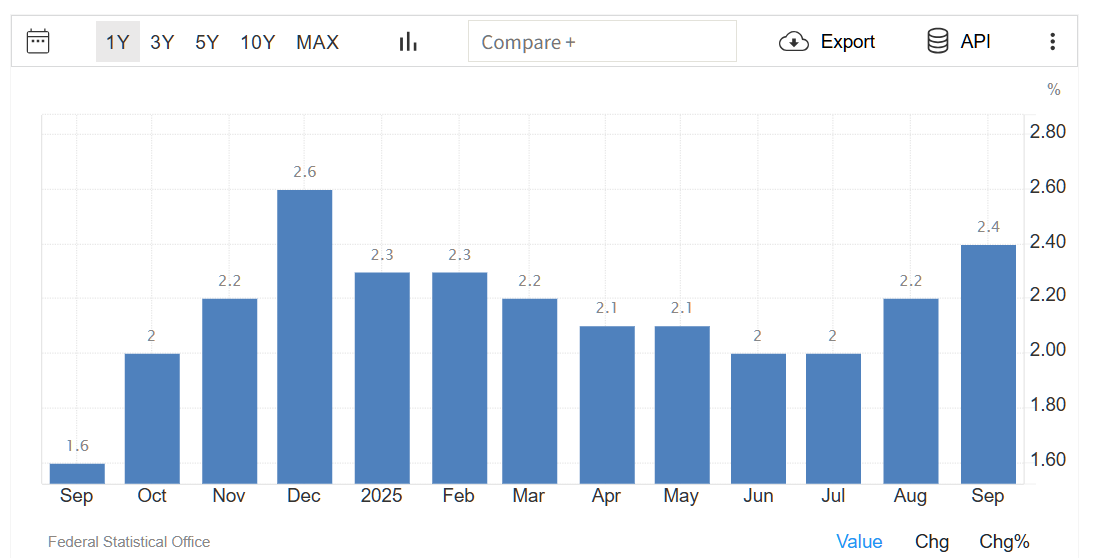1096x558 pixels.
Task: Click the API text label
Action: [x=975, y=42]
